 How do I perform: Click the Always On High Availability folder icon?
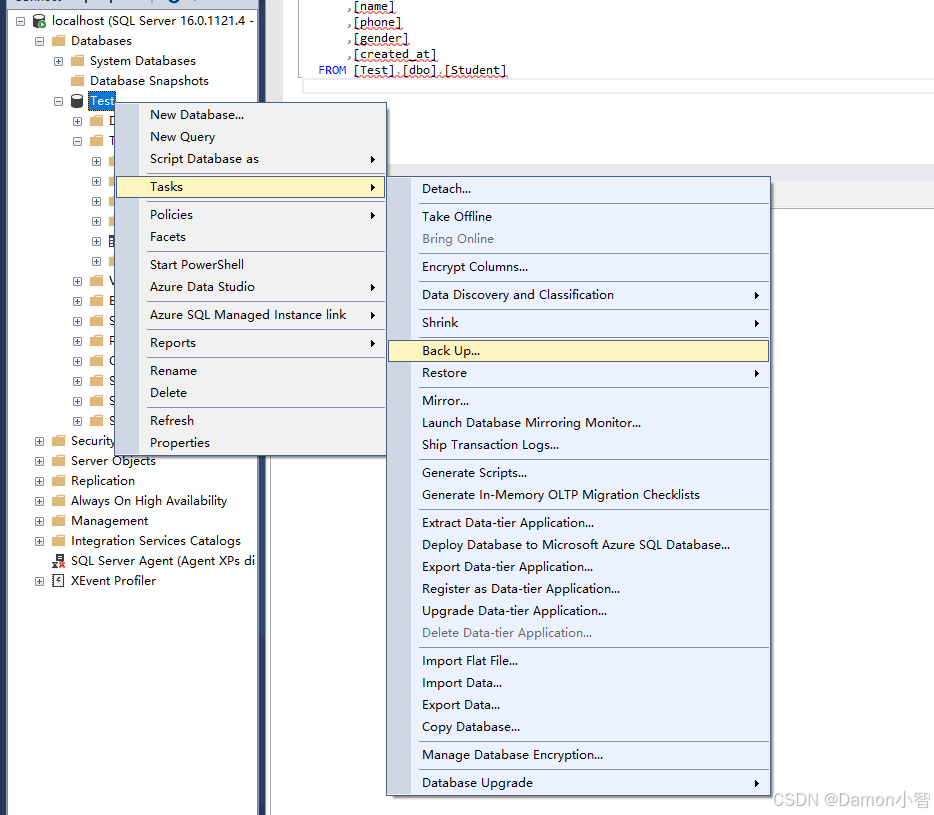[58, 501]
